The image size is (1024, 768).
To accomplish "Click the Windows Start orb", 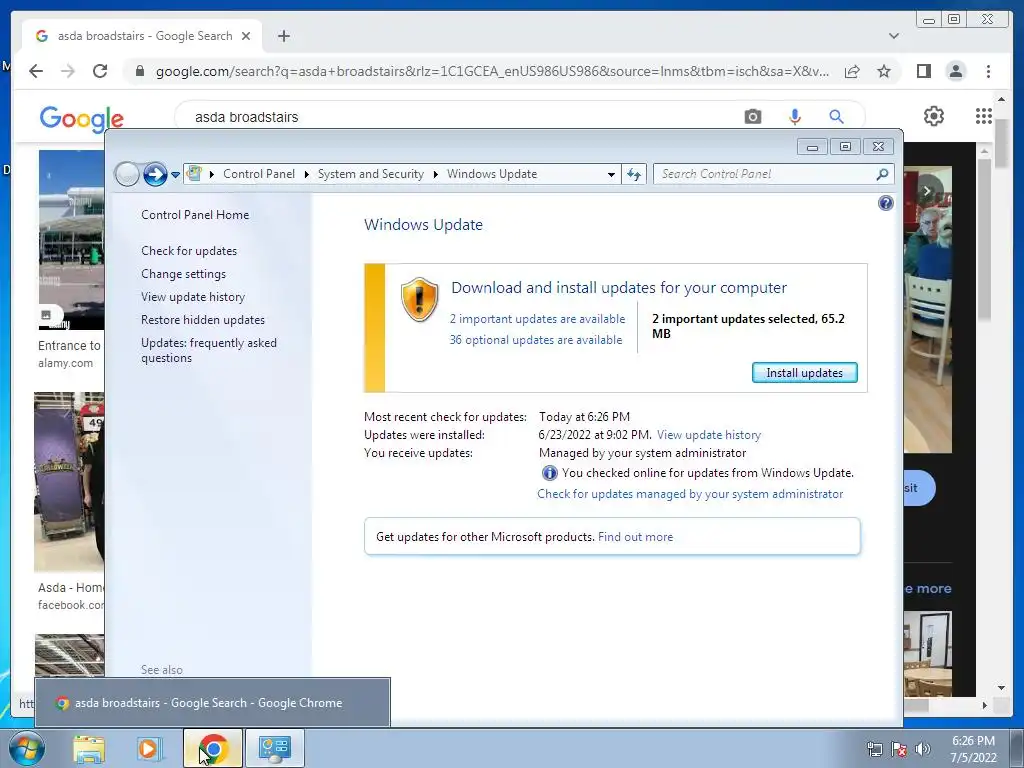I will point(26,748).
